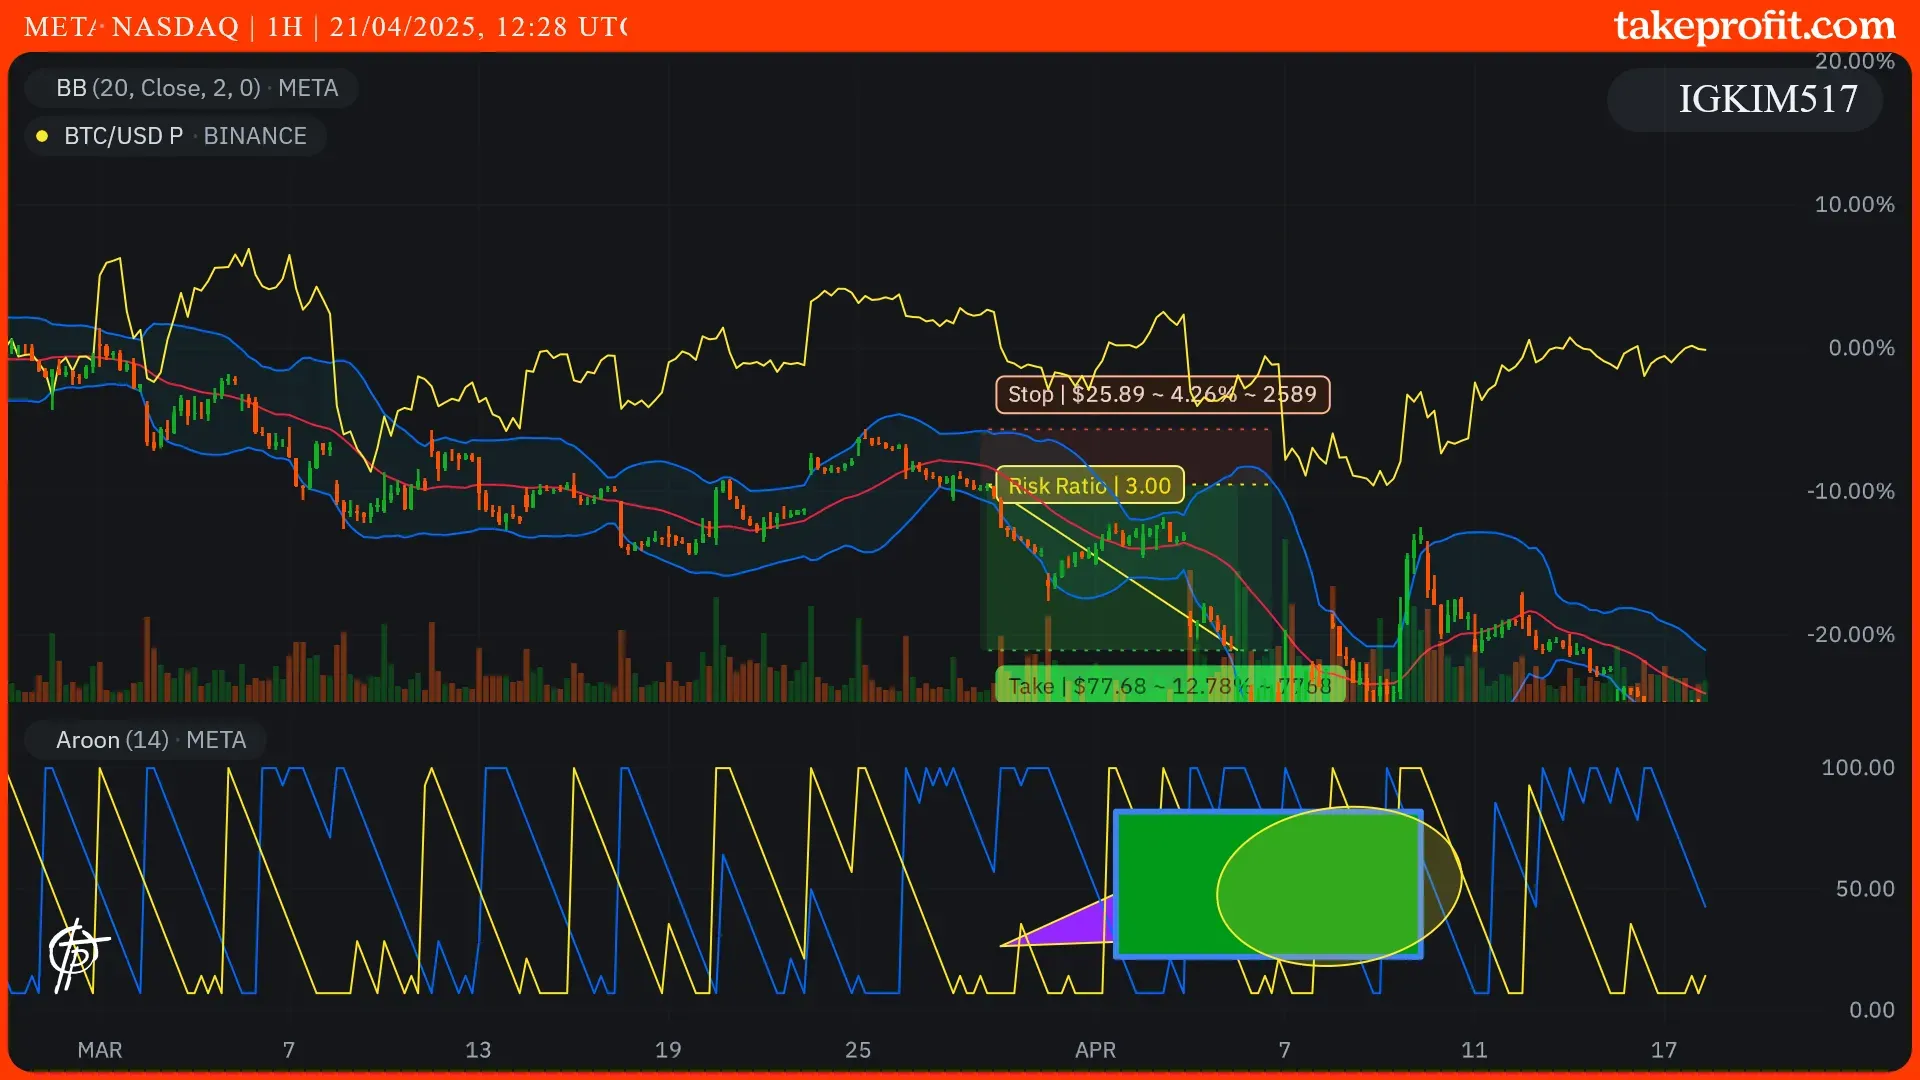This screenshot has width=1920, height=1080.
Task: Open the takeprofit.com link in header
Action: tap(1754, 26)
